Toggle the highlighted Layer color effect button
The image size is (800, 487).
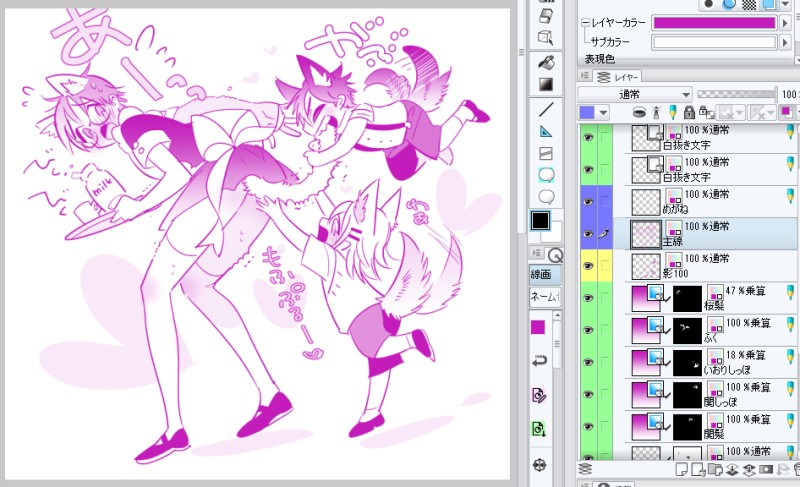[768, 4]
